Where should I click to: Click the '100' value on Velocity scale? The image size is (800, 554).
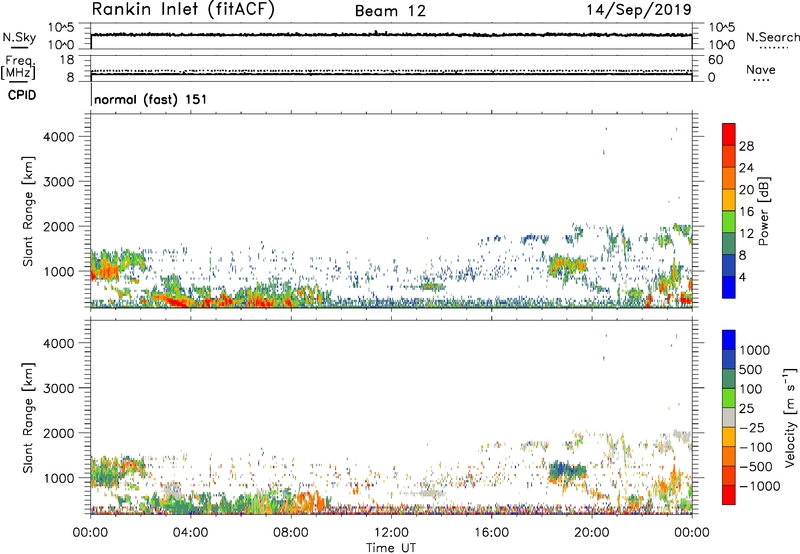click(751, 389)
